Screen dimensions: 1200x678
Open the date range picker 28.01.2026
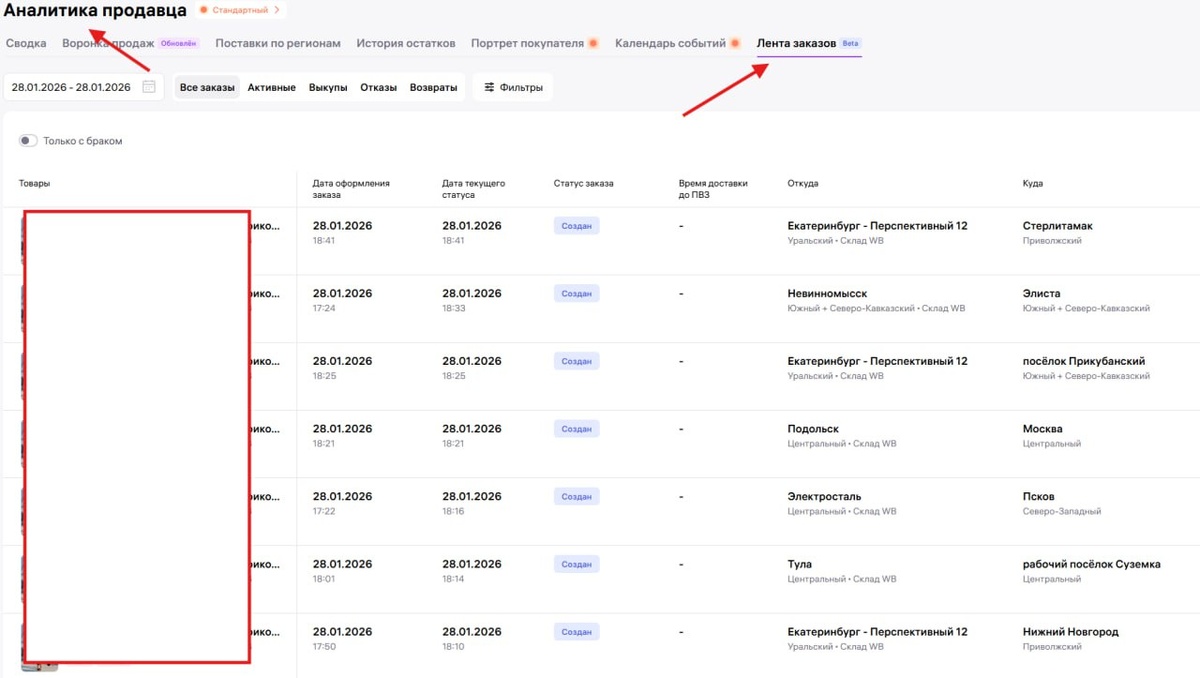pyautogui.click(x=71, y=88)
